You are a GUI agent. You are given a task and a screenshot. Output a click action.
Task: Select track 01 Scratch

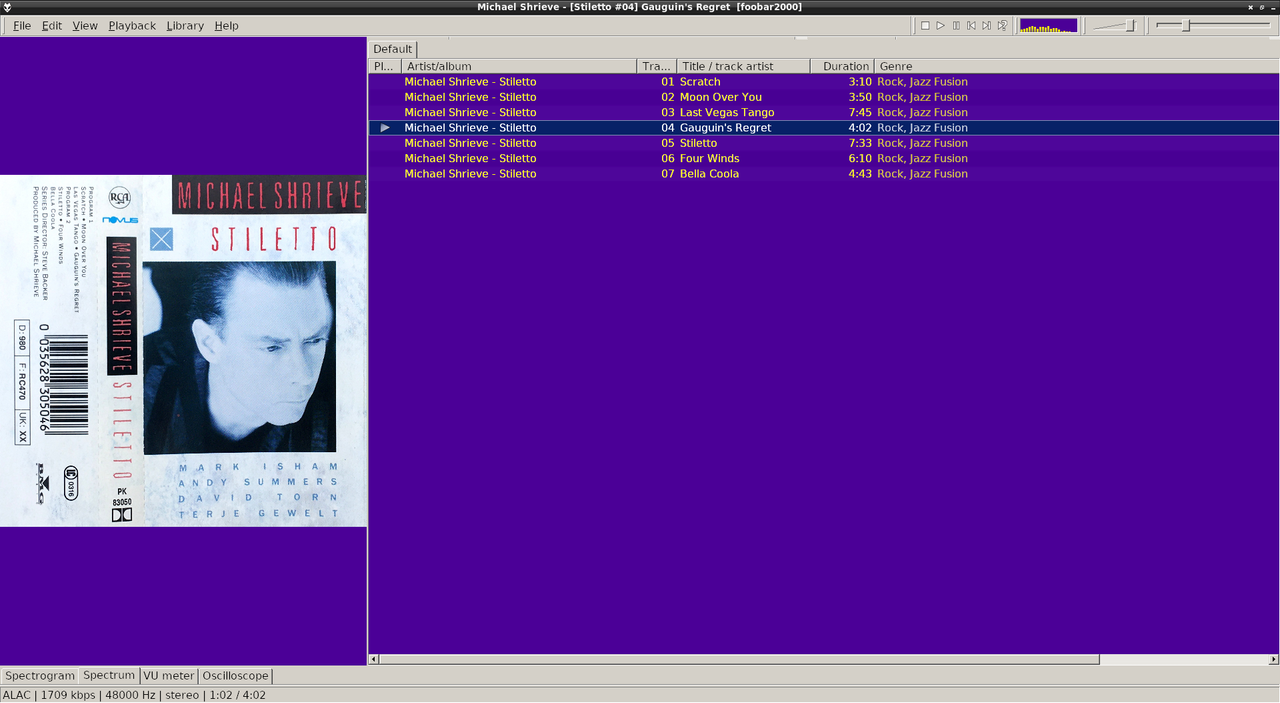824,82
